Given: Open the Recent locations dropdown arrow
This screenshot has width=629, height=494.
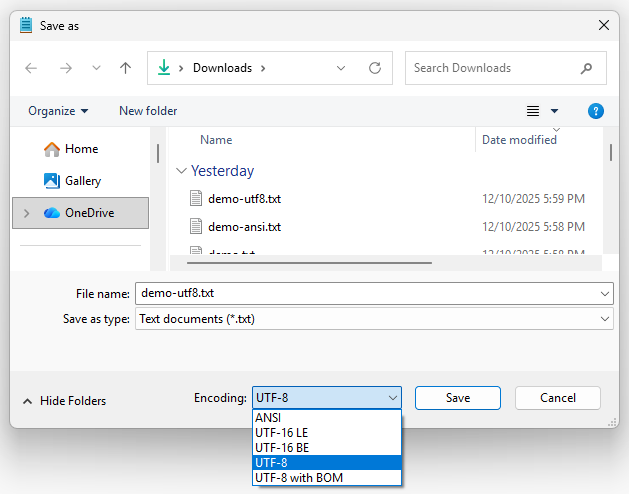Looking at the screenshot, I should [96, 68].
